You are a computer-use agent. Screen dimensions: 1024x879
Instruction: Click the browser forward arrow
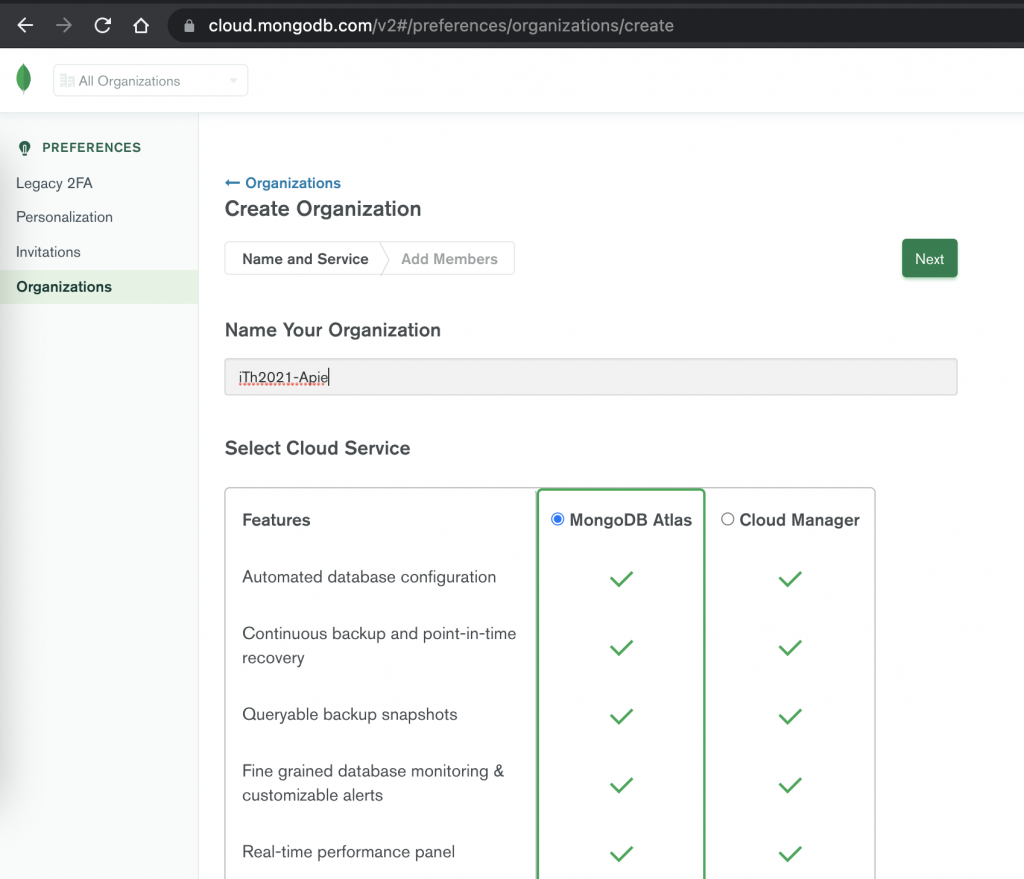pyautogui.click(x=64, y=25)
